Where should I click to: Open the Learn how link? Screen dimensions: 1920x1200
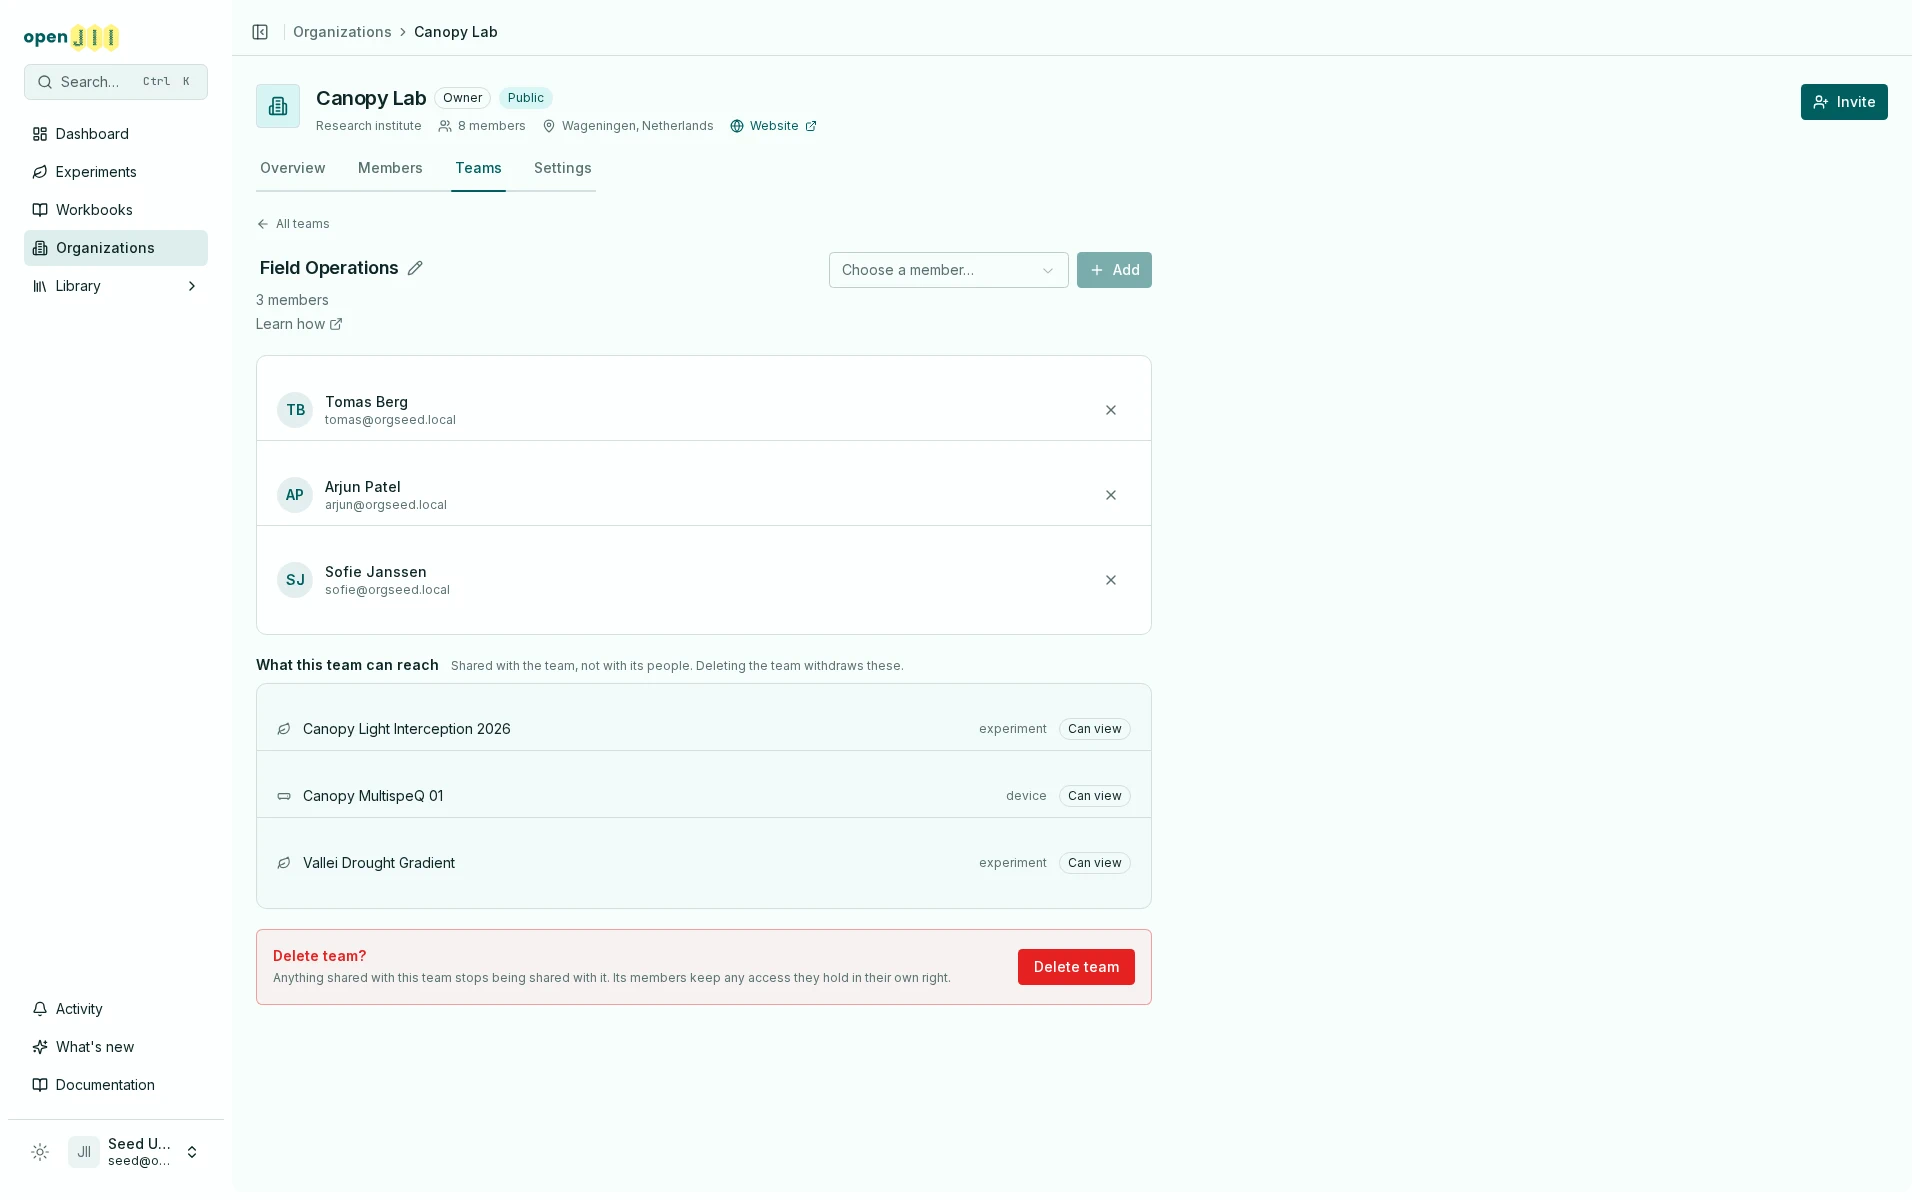coord(299,324)
